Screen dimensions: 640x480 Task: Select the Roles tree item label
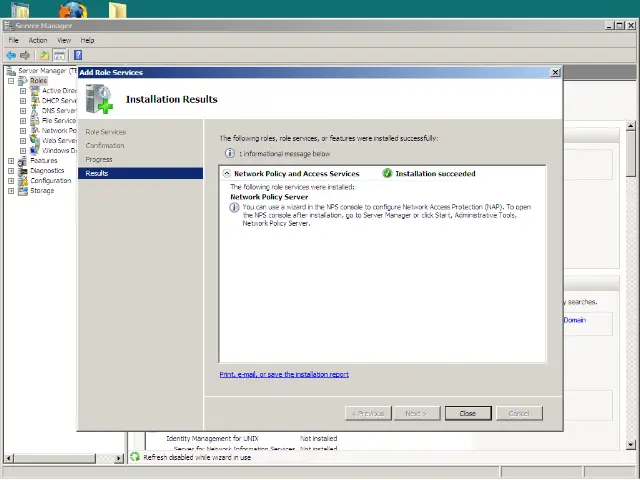coord(38,81)
